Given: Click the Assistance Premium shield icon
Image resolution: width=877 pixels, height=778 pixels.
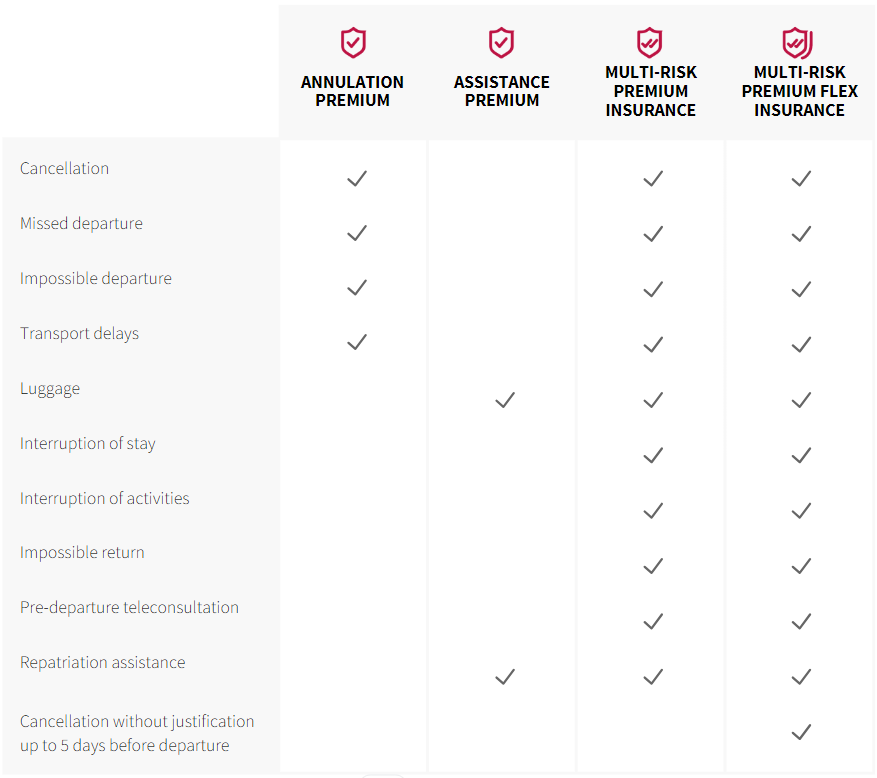Looking at the screenshot, I should (502, 43).
